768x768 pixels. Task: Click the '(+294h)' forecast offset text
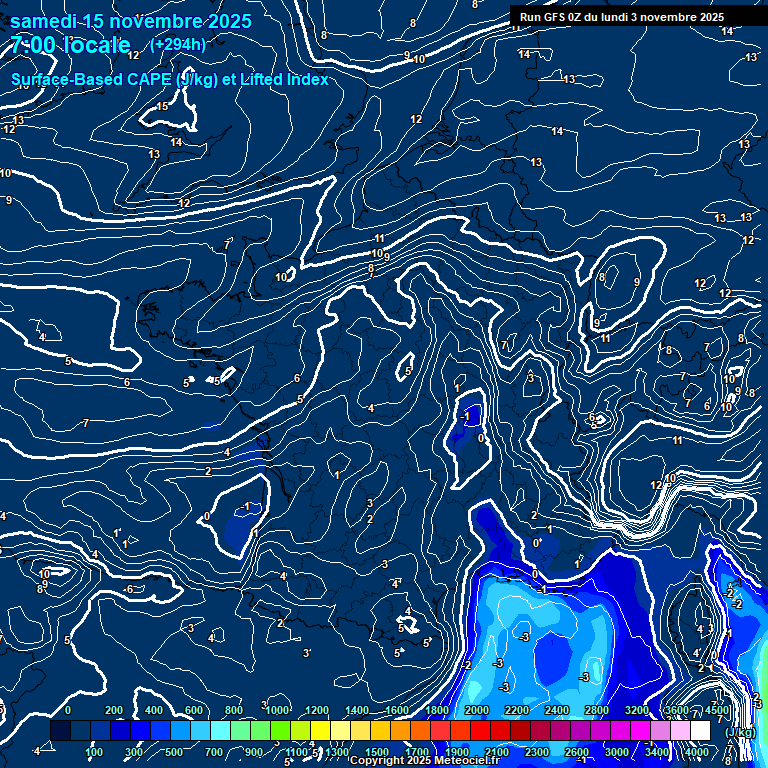click(x=178, y=45)
